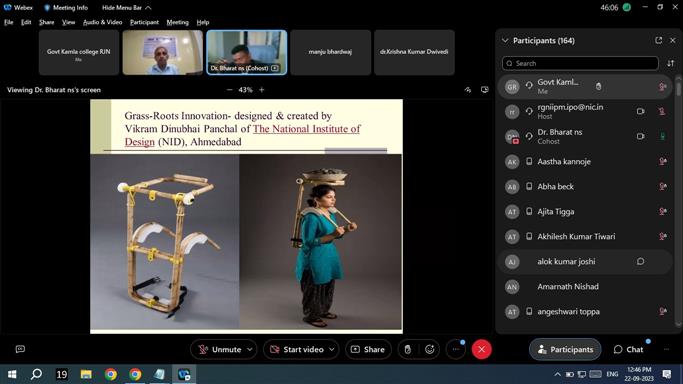The width and height of the screenshot is (683, 384).
Task: Open the Help menu
Action: pyautogui.click(x=203, y=22)
